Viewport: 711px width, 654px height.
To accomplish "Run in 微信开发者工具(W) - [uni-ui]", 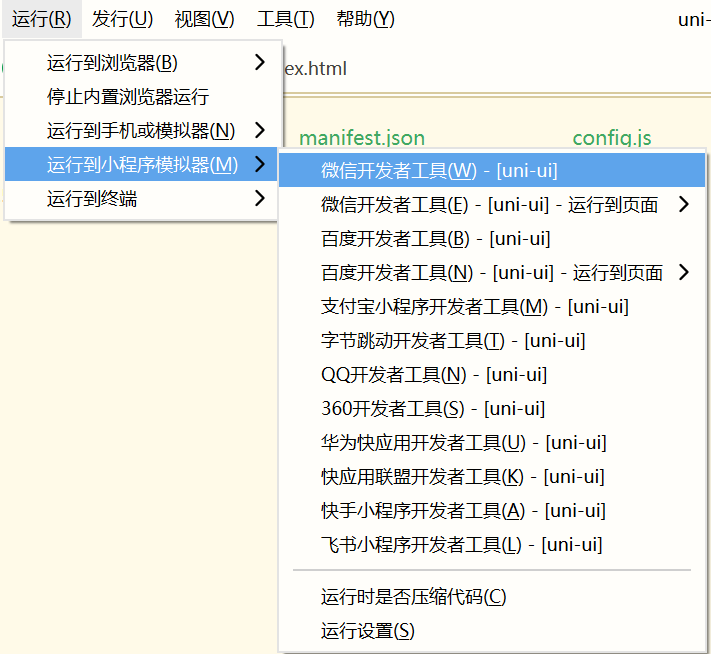I will click(492, 171).
